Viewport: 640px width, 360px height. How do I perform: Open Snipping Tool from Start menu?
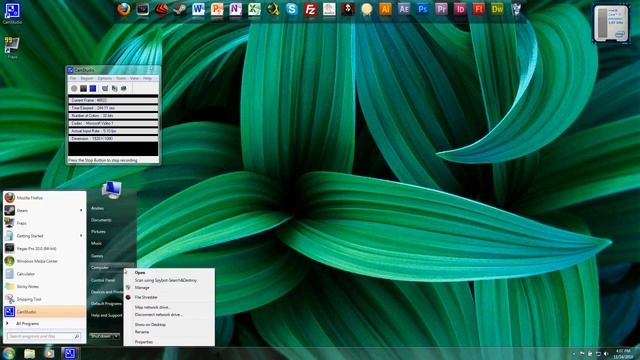coord(44,299)
